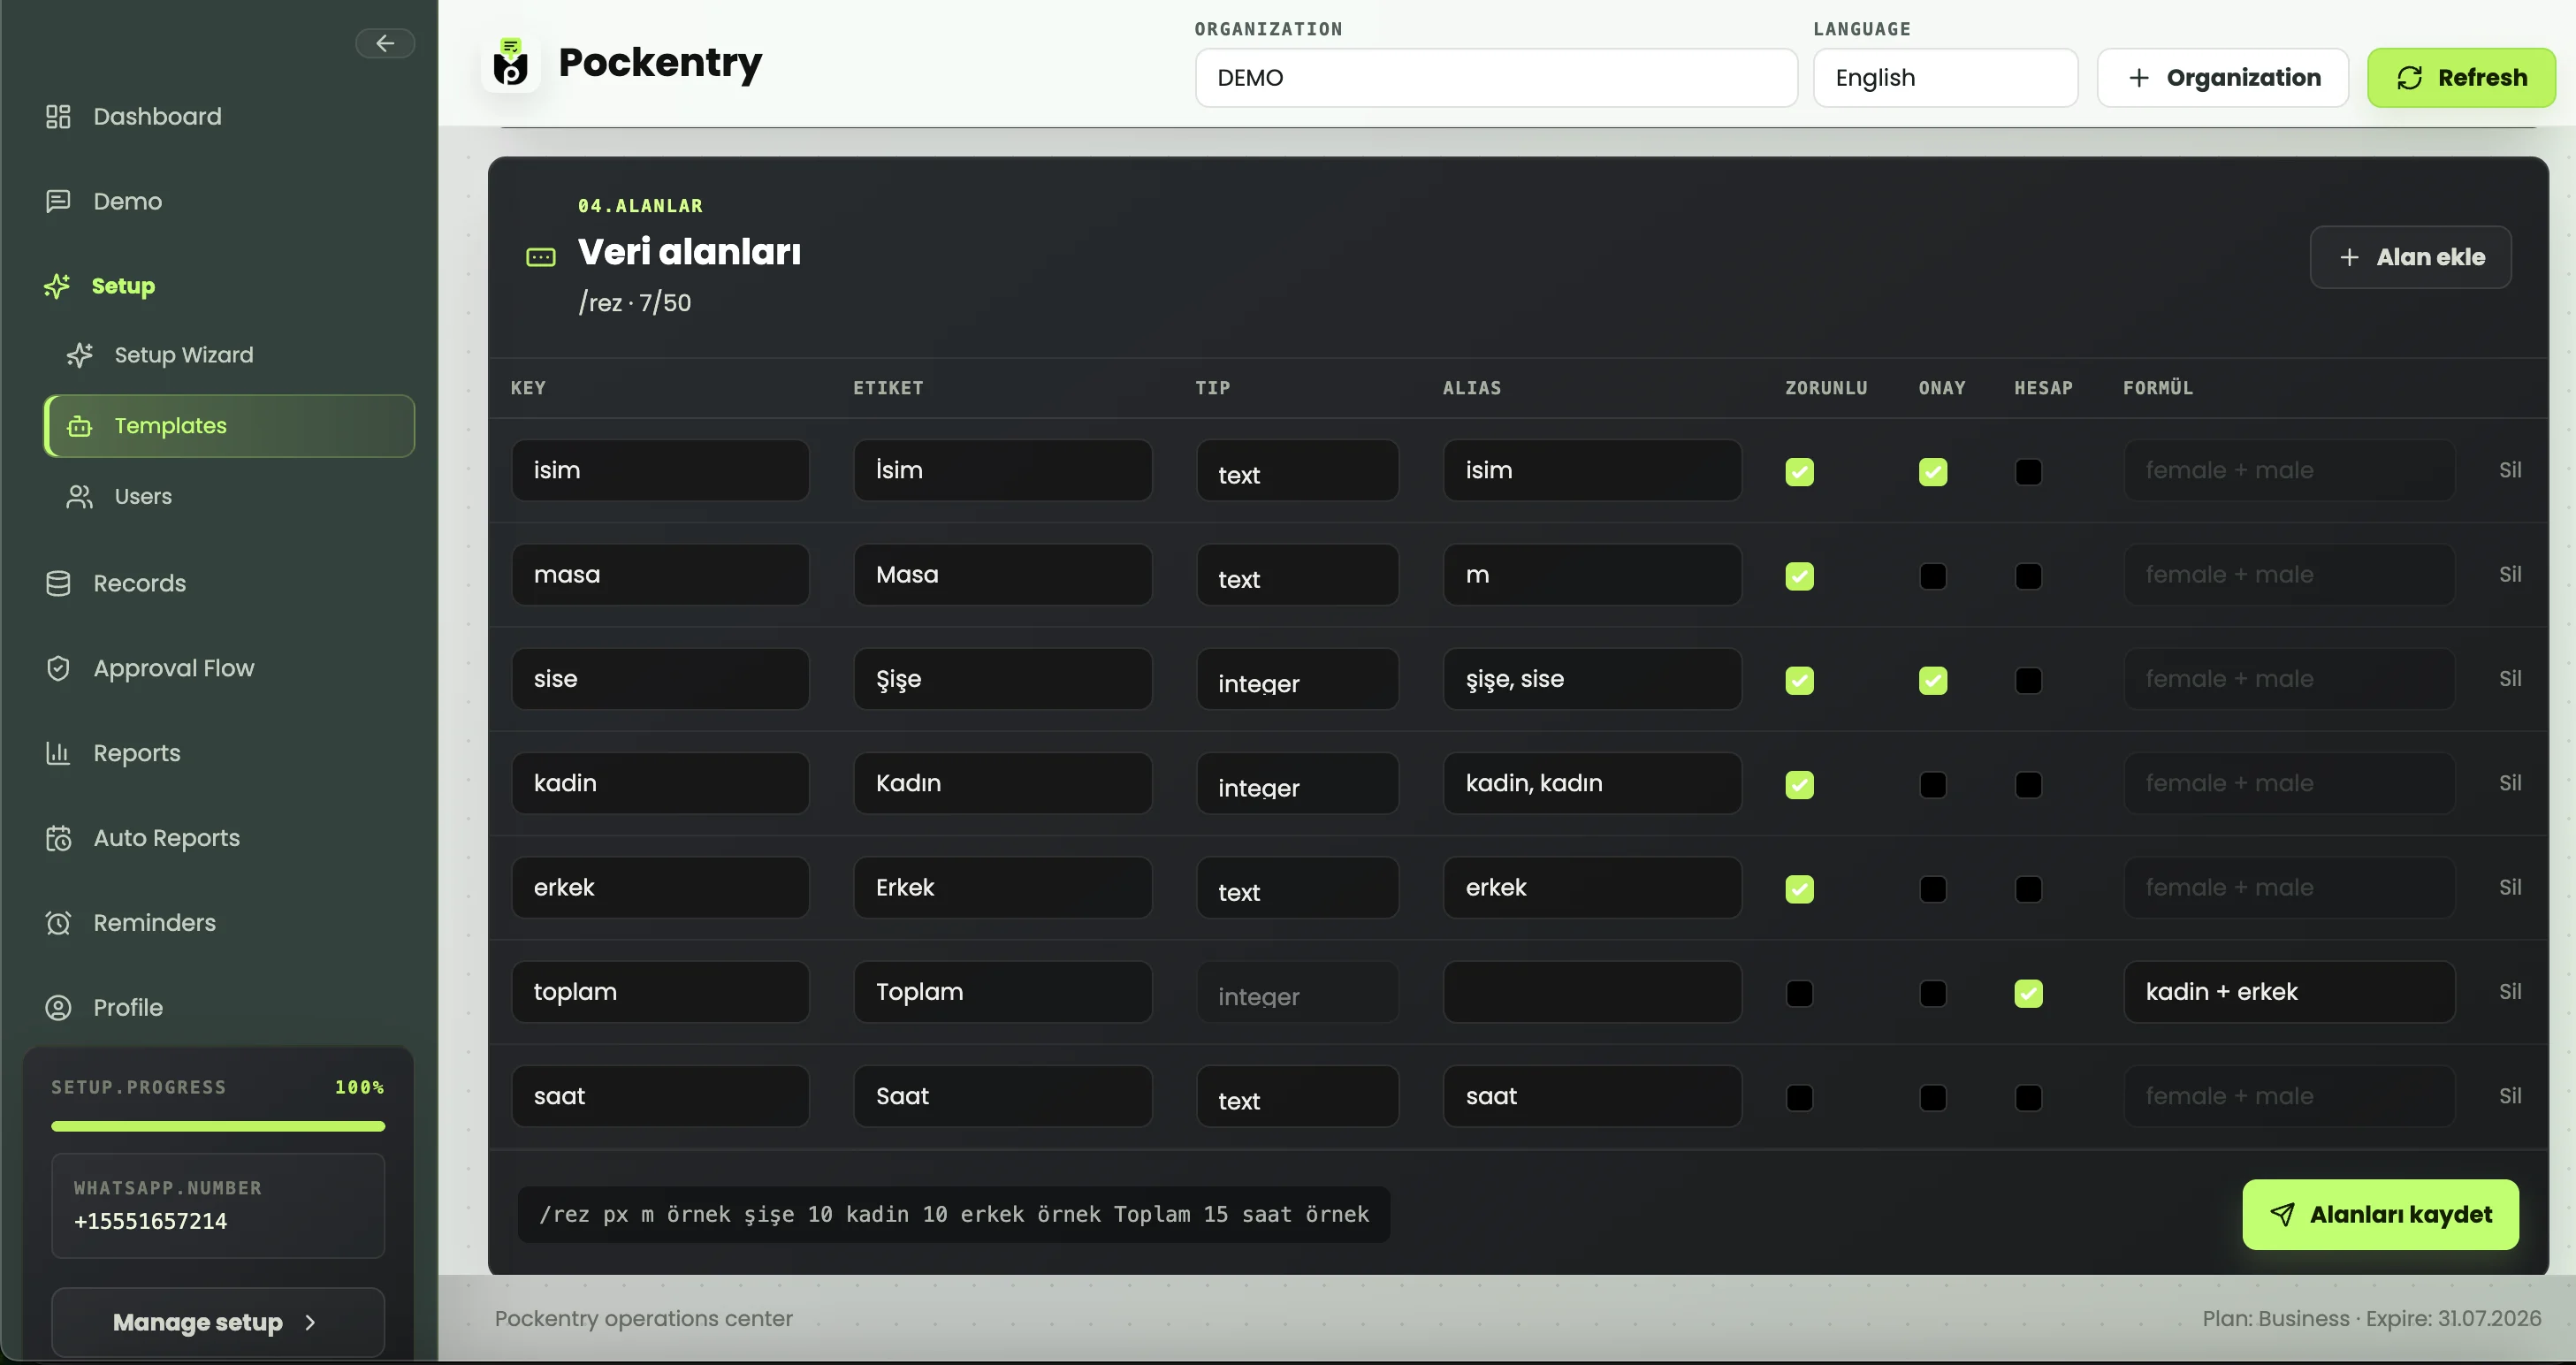Viewport: 2576px width, 1365px height.
Task: Save fields with Alanları kaydet
Action: (2380, 1214)
